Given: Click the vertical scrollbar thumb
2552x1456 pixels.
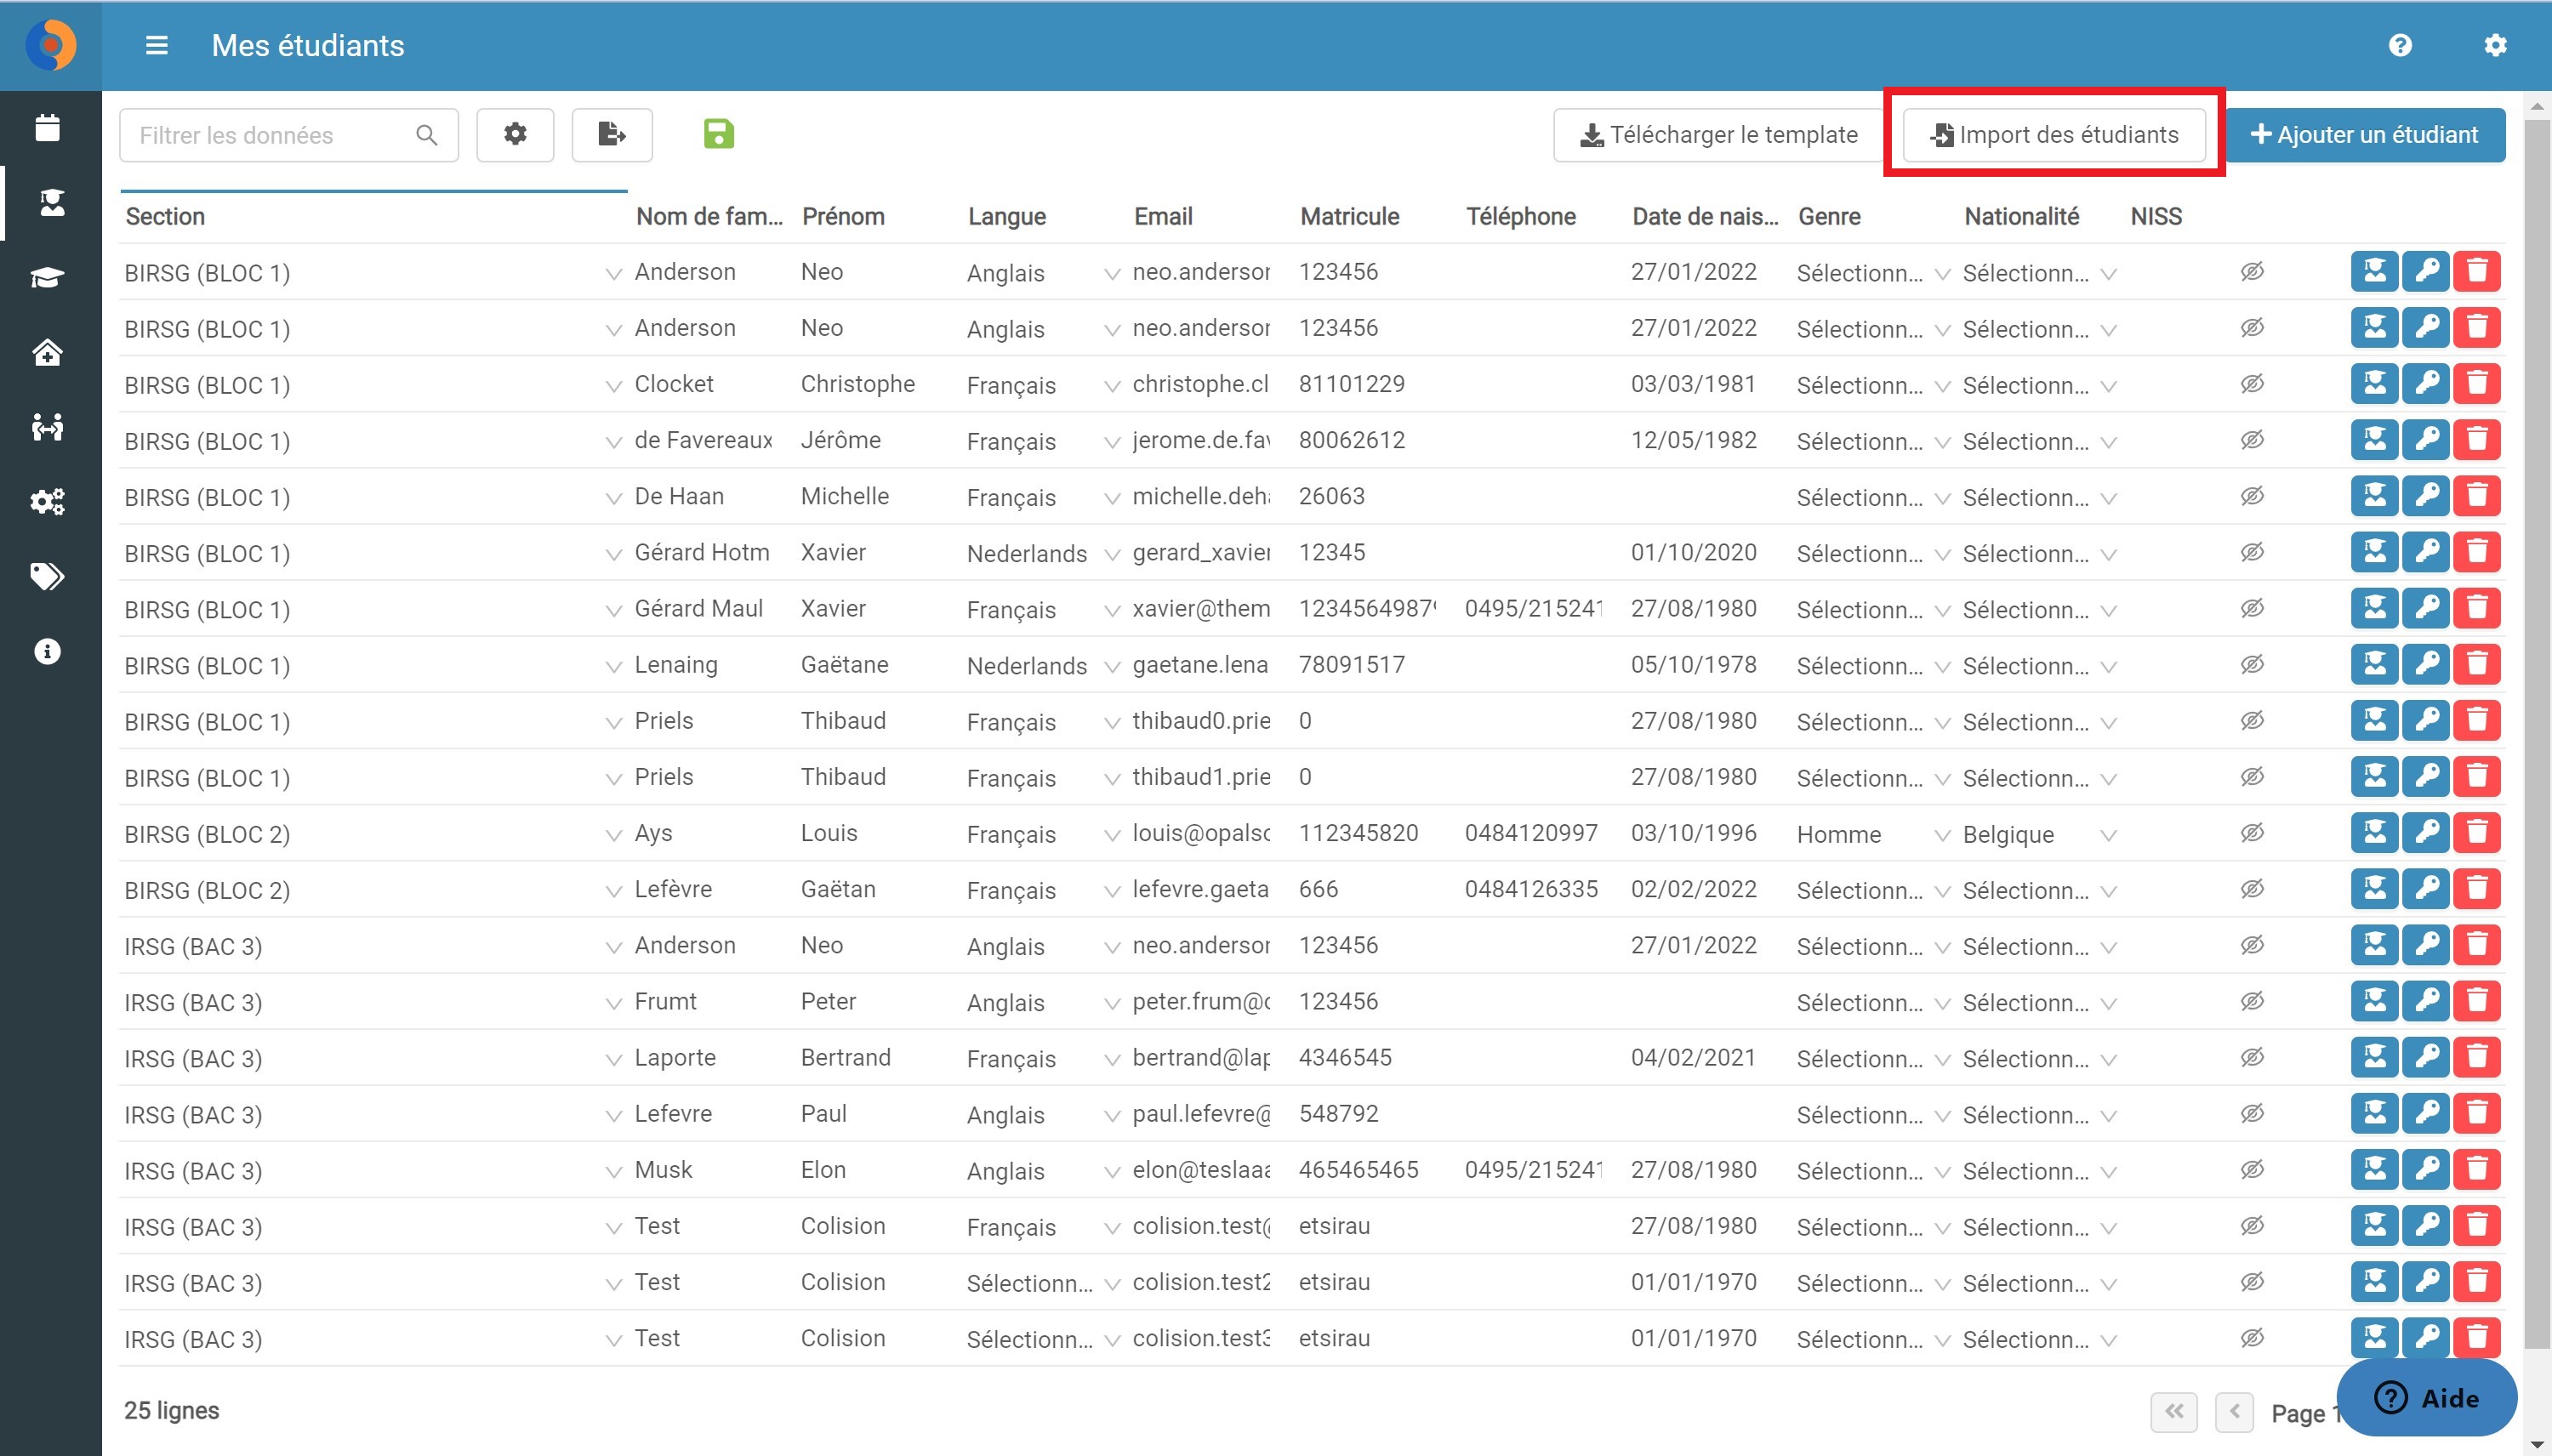Looking at the screenshot, I should click(2537, 735).
